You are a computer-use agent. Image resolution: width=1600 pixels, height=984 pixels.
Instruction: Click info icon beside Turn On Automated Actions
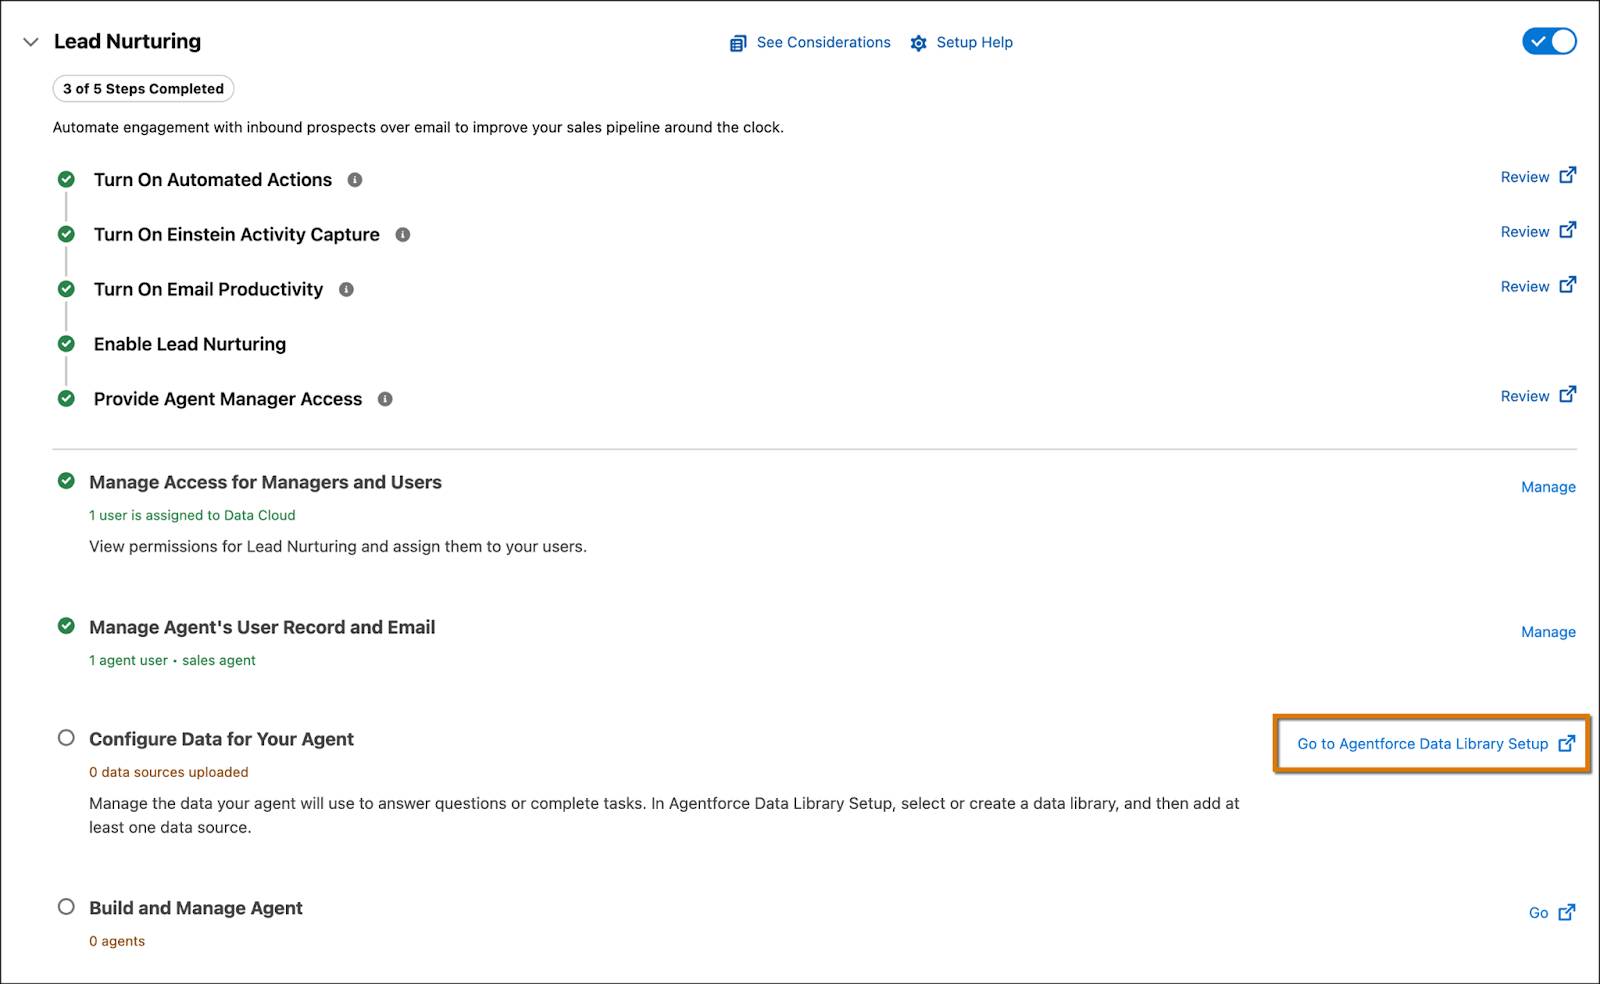[x=355, y=180]
